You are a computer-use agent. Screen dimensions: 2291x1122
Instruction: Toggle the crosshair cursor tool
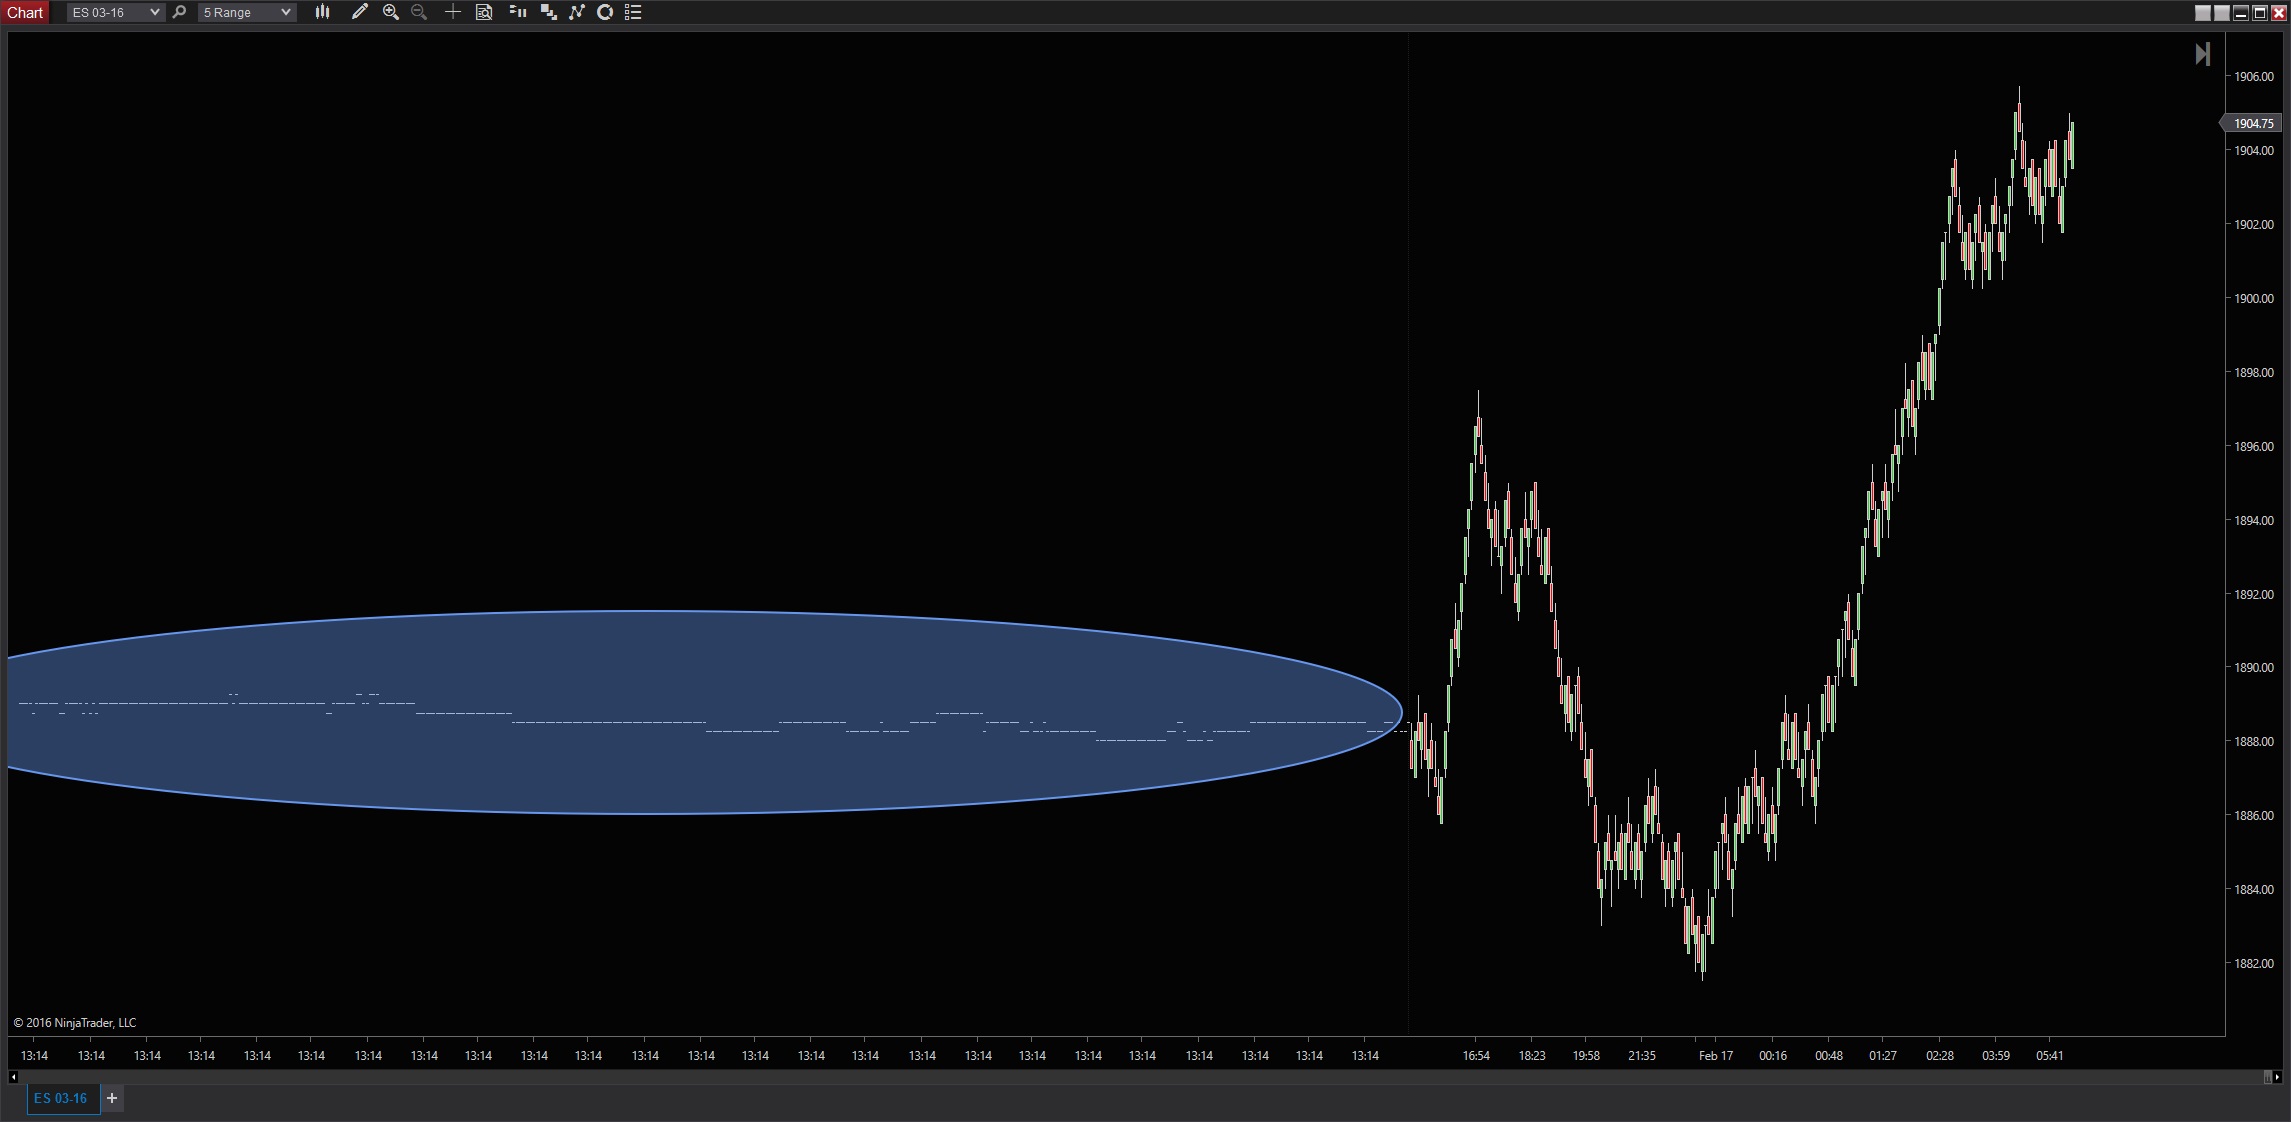tap(452, 12)
